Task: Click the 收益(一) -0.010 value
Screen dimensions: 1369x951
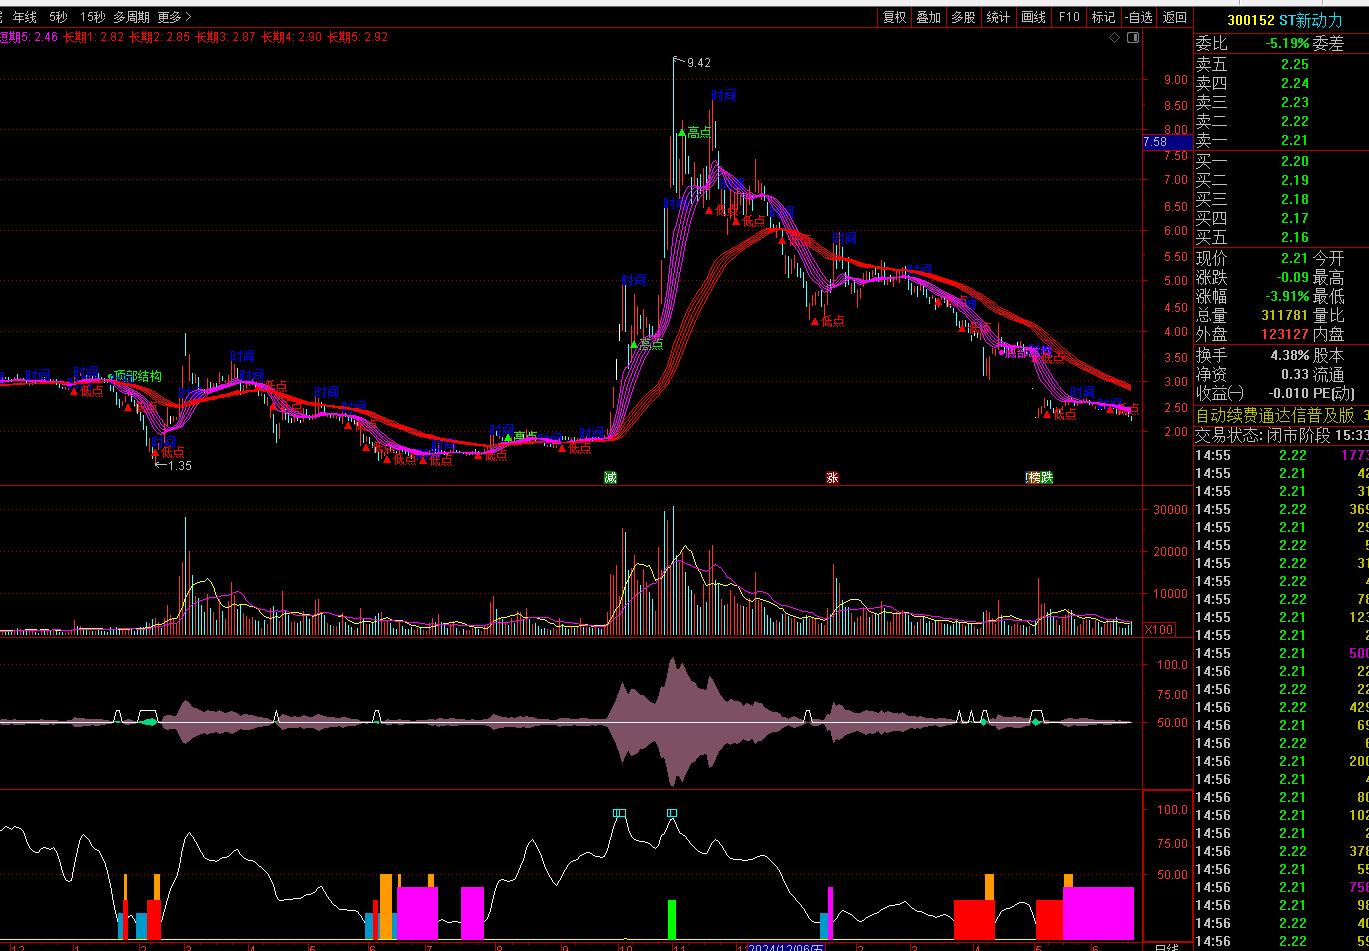Action: (x=1288, y=393)
